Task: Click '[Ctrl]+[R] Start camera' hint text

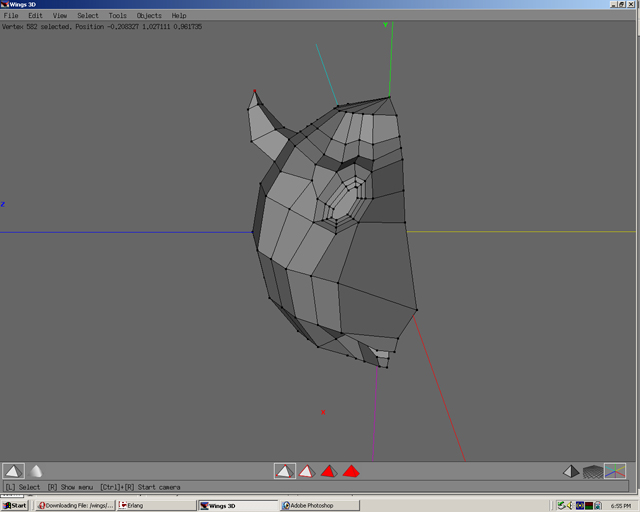Action: click(x=140, y=487)
